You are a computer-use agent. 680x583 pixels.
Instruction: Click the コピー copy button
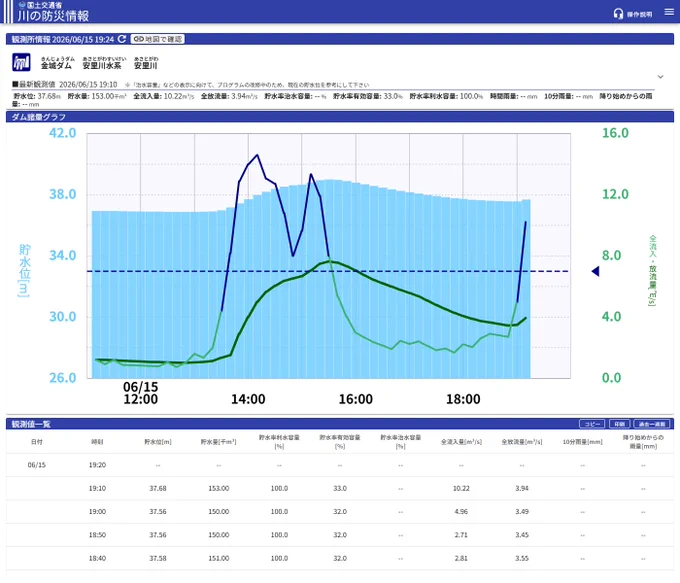click(x=592, y=424)
